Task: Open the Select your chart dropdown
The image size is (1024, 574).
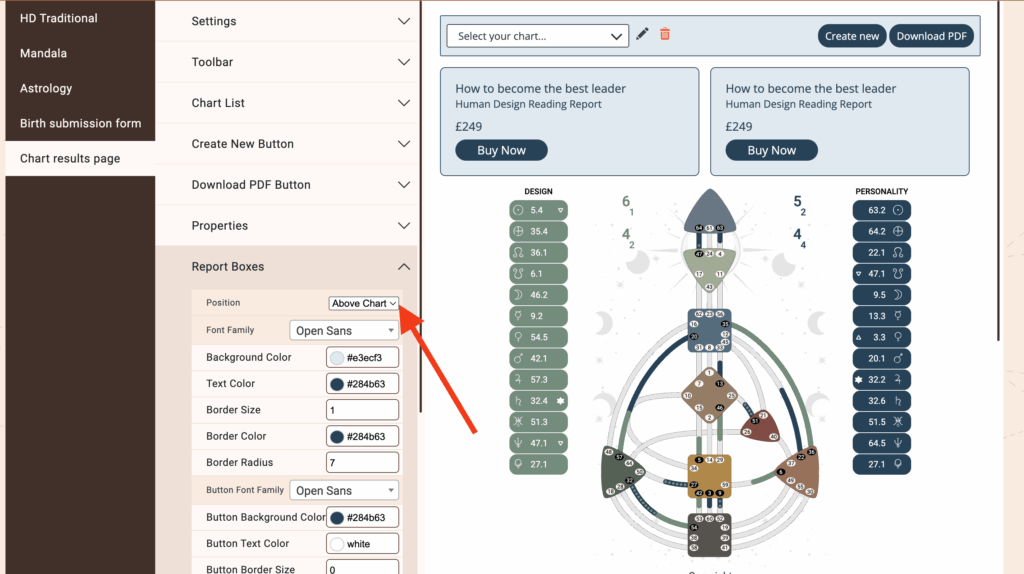Action: (x=537, y=36)
